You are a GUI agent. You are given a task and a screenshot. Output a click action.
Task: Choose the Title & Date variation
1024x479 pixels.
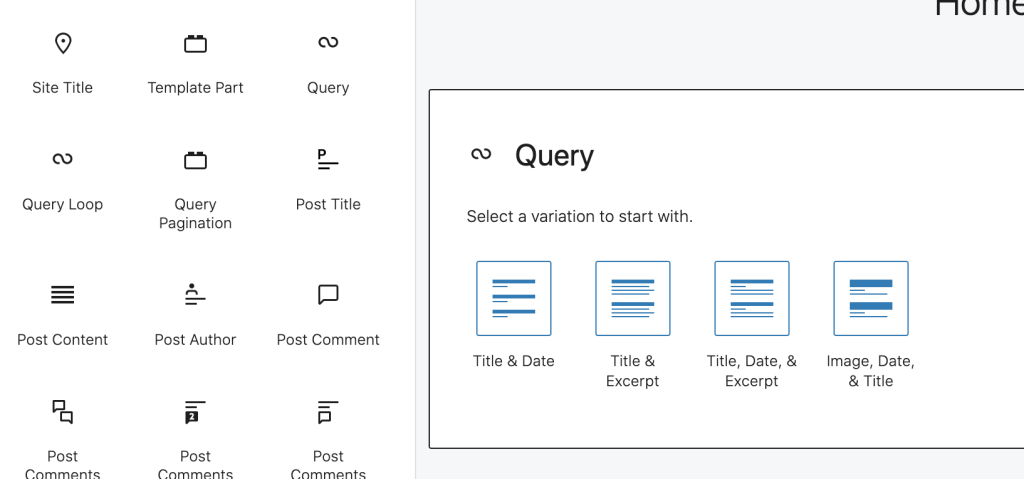coord(513,298)
